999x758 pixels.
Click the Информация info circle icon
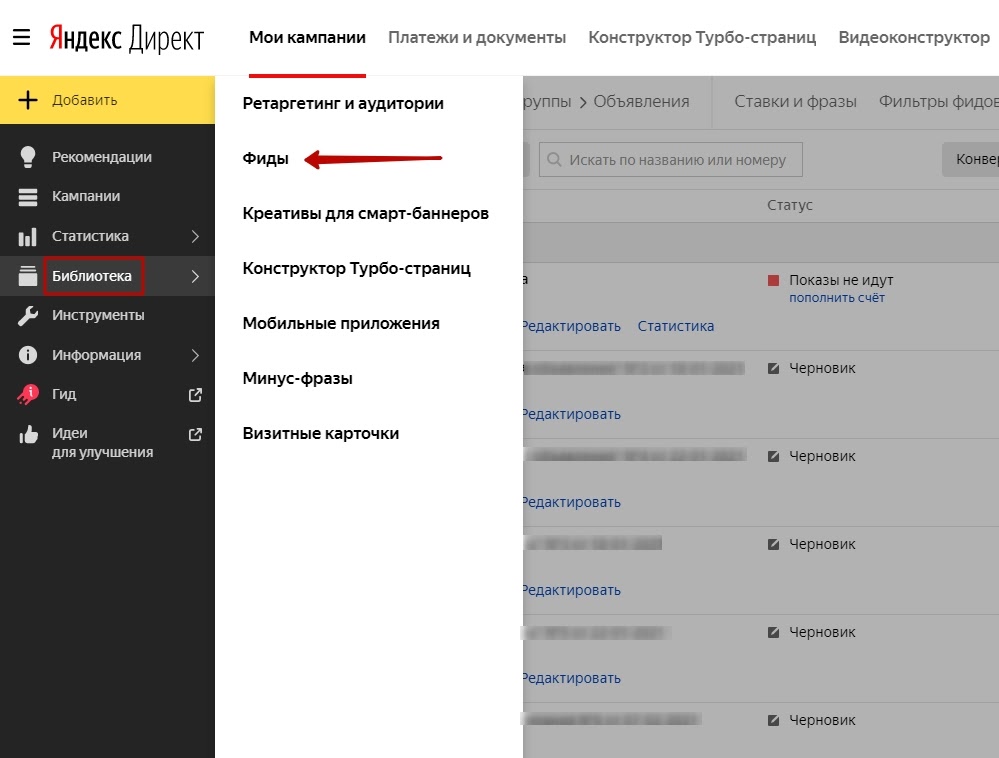click(x=27, y=355)
